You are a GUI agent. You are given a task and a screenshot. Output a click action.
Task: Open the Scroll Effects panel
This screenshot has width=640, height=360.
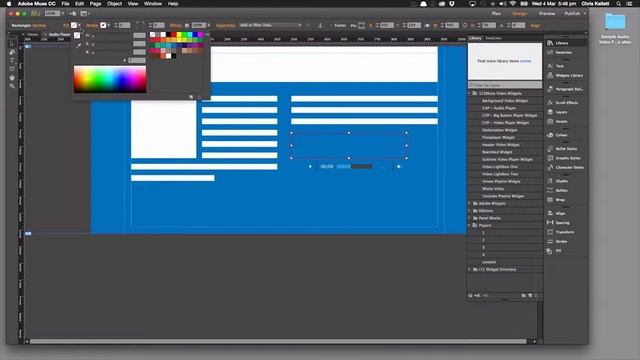(562, 102)
